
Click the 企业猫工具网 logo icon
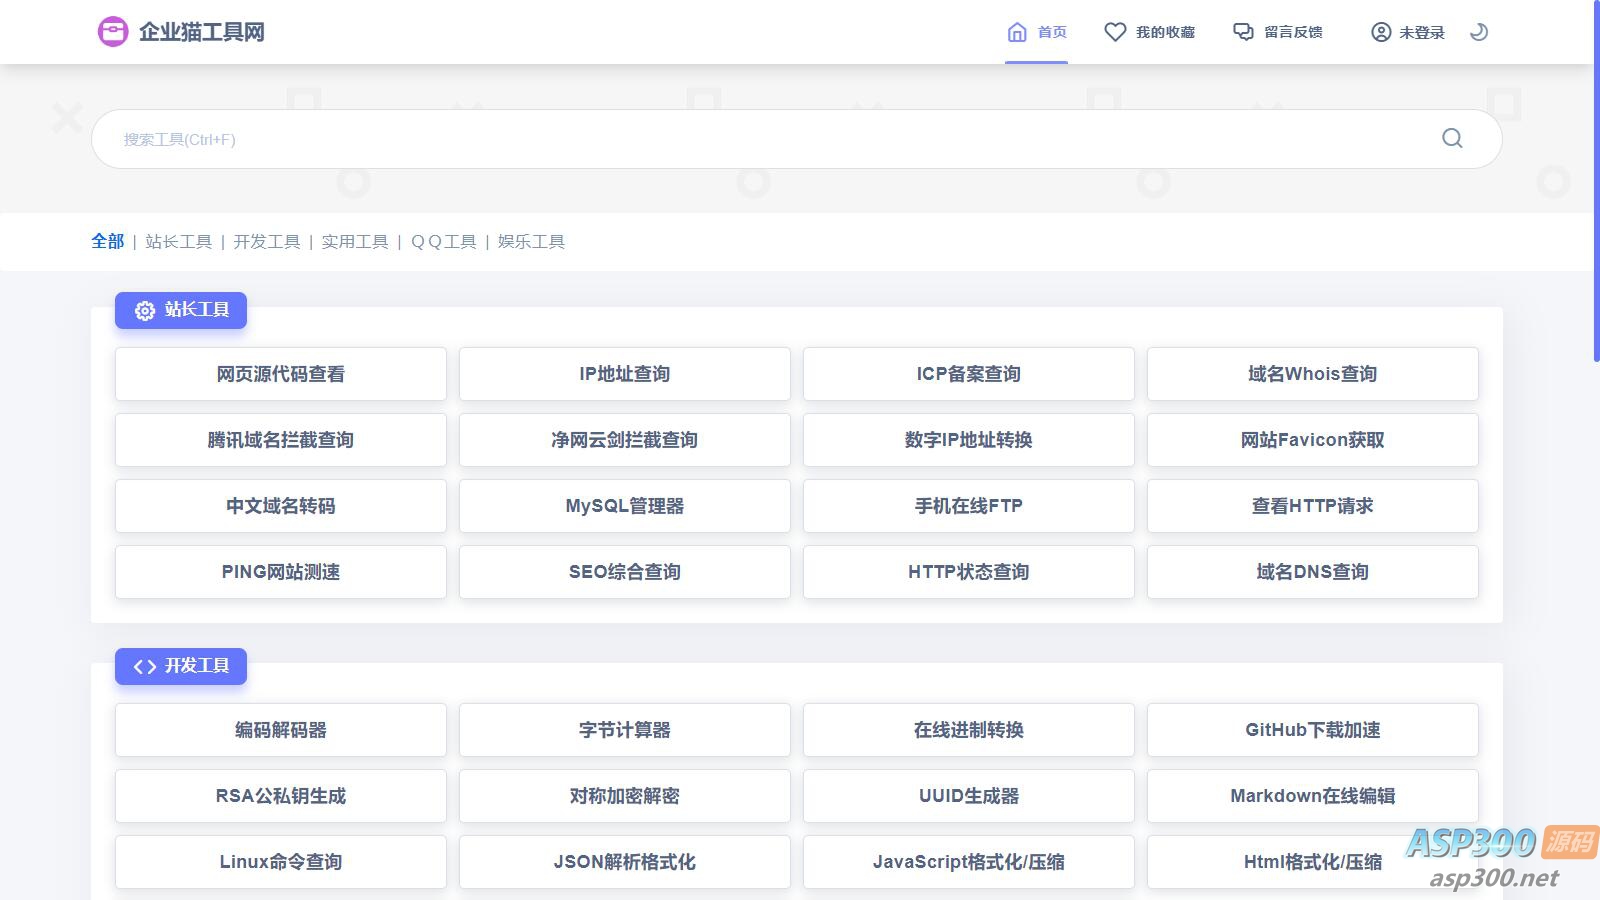(113, 32)
